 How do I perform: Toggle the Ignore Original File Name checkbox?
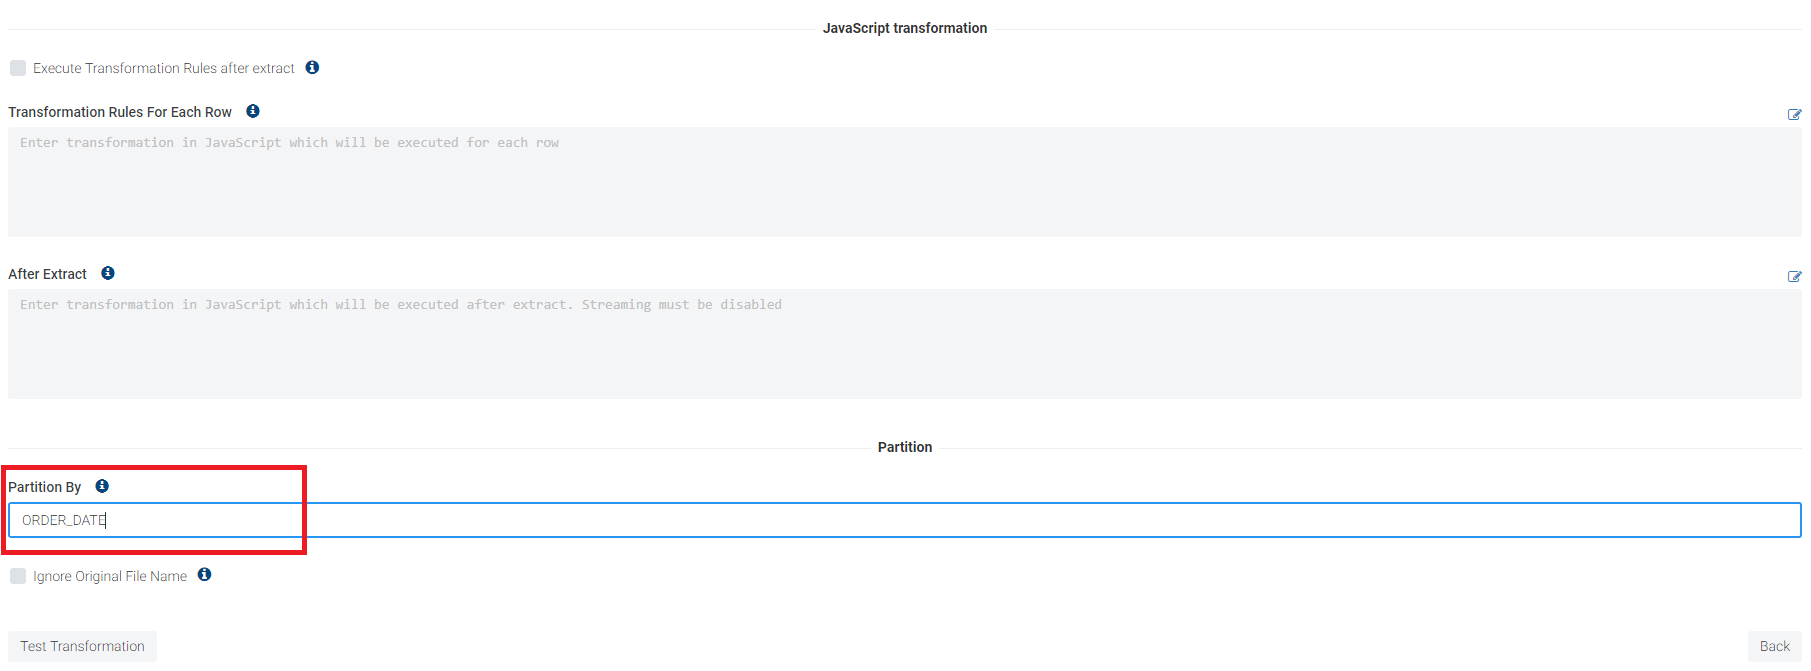point(18,576)
